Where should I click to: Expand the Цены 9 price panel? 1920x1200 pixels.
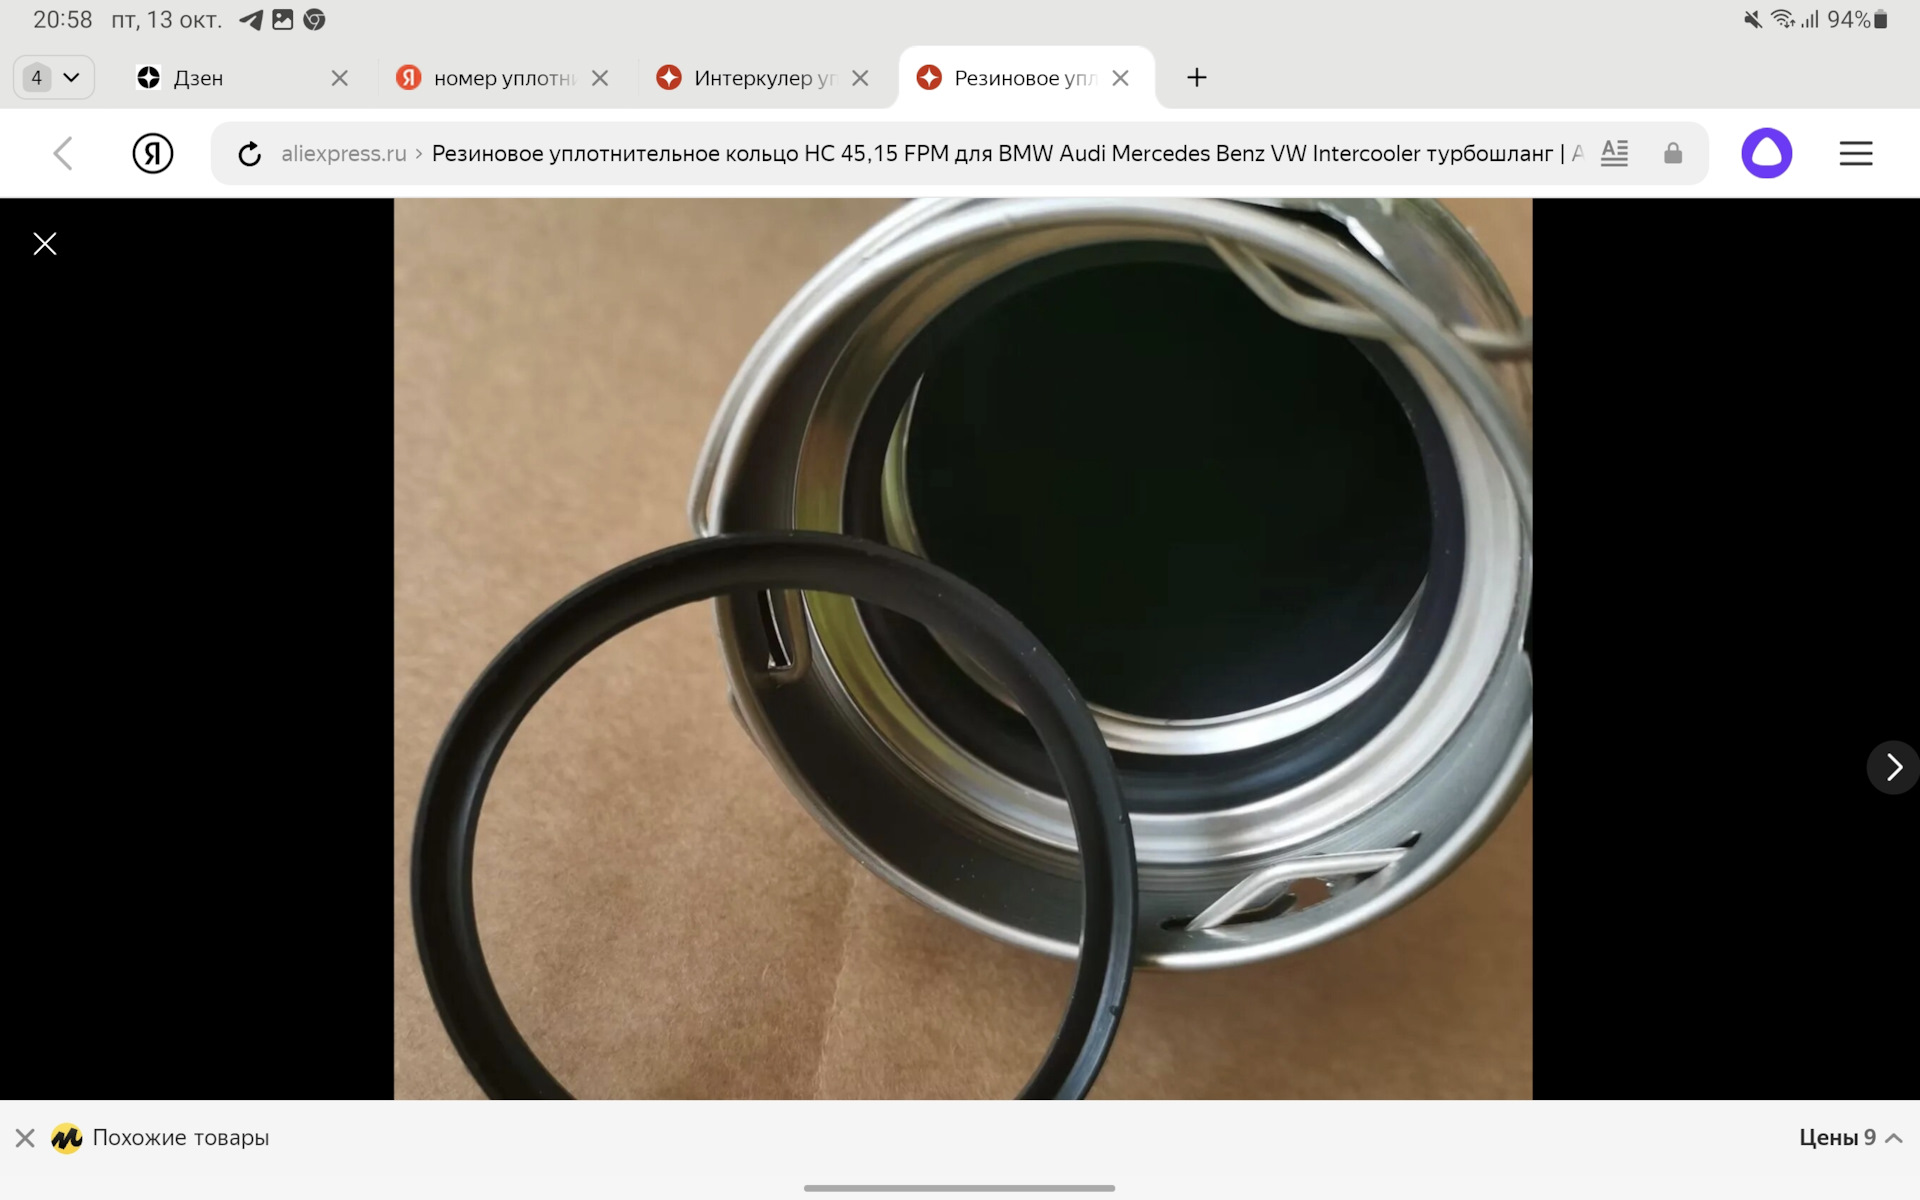pos(1850,1137)
